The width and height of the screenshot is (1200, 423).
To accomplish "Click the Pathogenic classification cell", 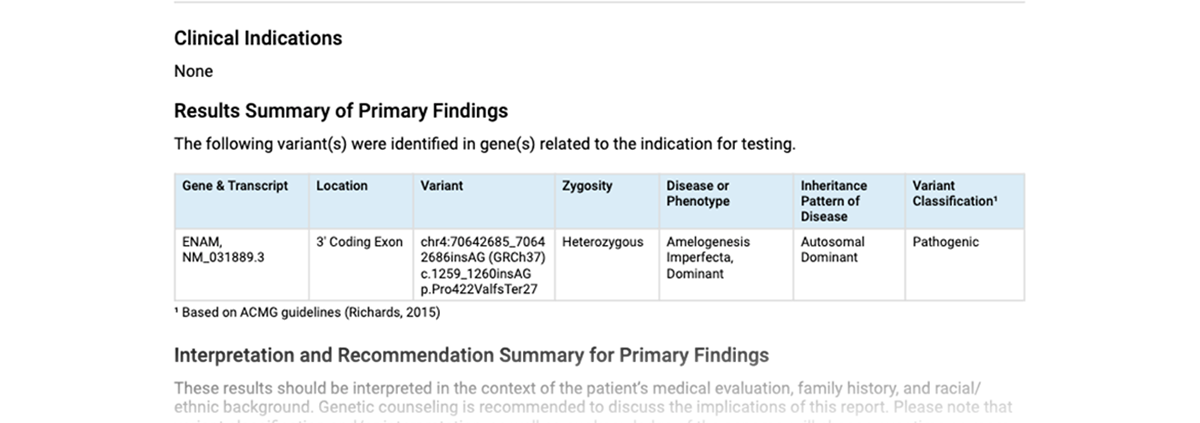I will point(946,242).
